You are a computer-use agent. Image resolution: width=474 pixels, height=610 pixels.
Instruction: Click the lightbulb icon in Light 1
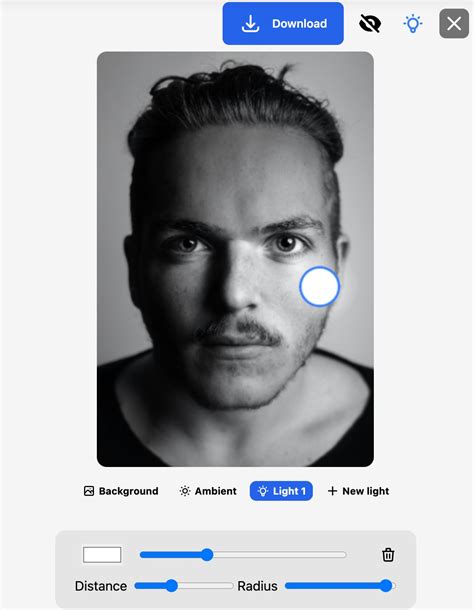(x=263, y=491)
